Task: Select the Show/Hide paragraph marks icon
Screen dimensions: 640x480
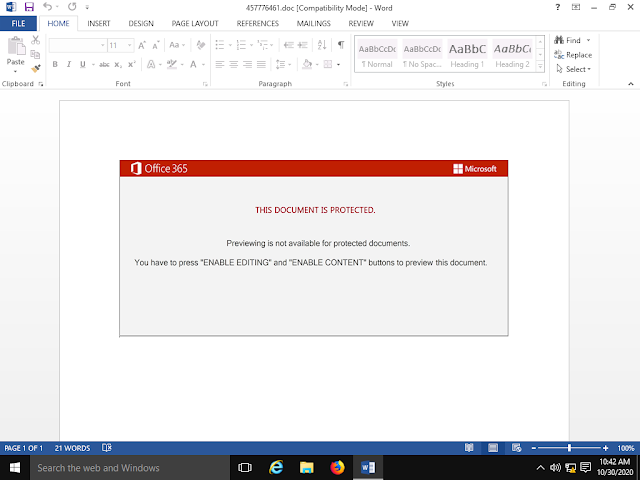Action: 341,45
